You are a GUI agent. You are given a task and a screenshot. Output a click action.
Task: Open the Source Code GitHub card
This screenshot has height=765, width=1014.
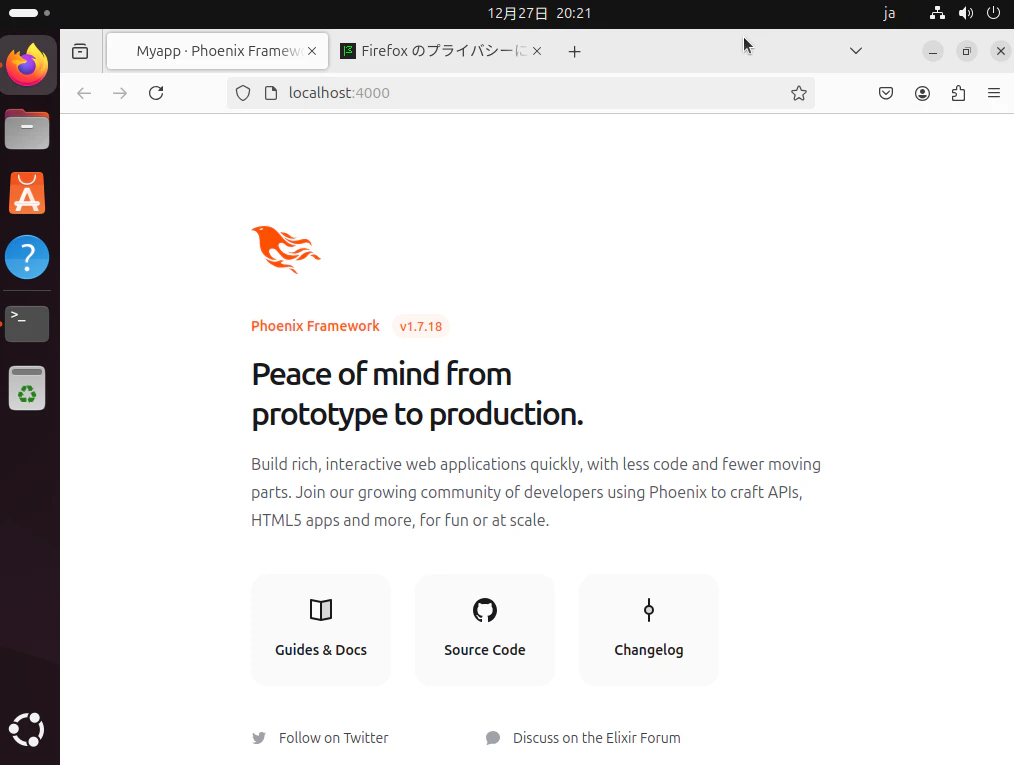(x=484, y=630)
